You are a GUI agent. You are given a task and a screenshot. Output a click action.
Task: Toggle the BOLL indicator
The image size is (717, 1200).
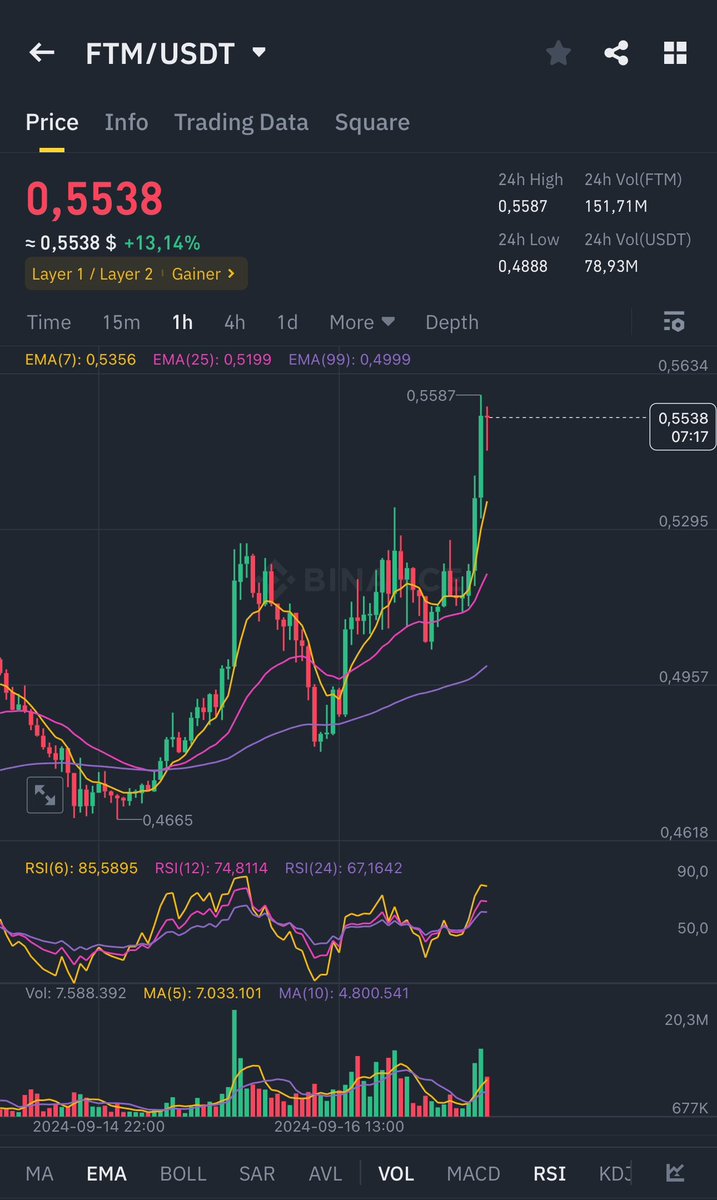coord(183,1174)
